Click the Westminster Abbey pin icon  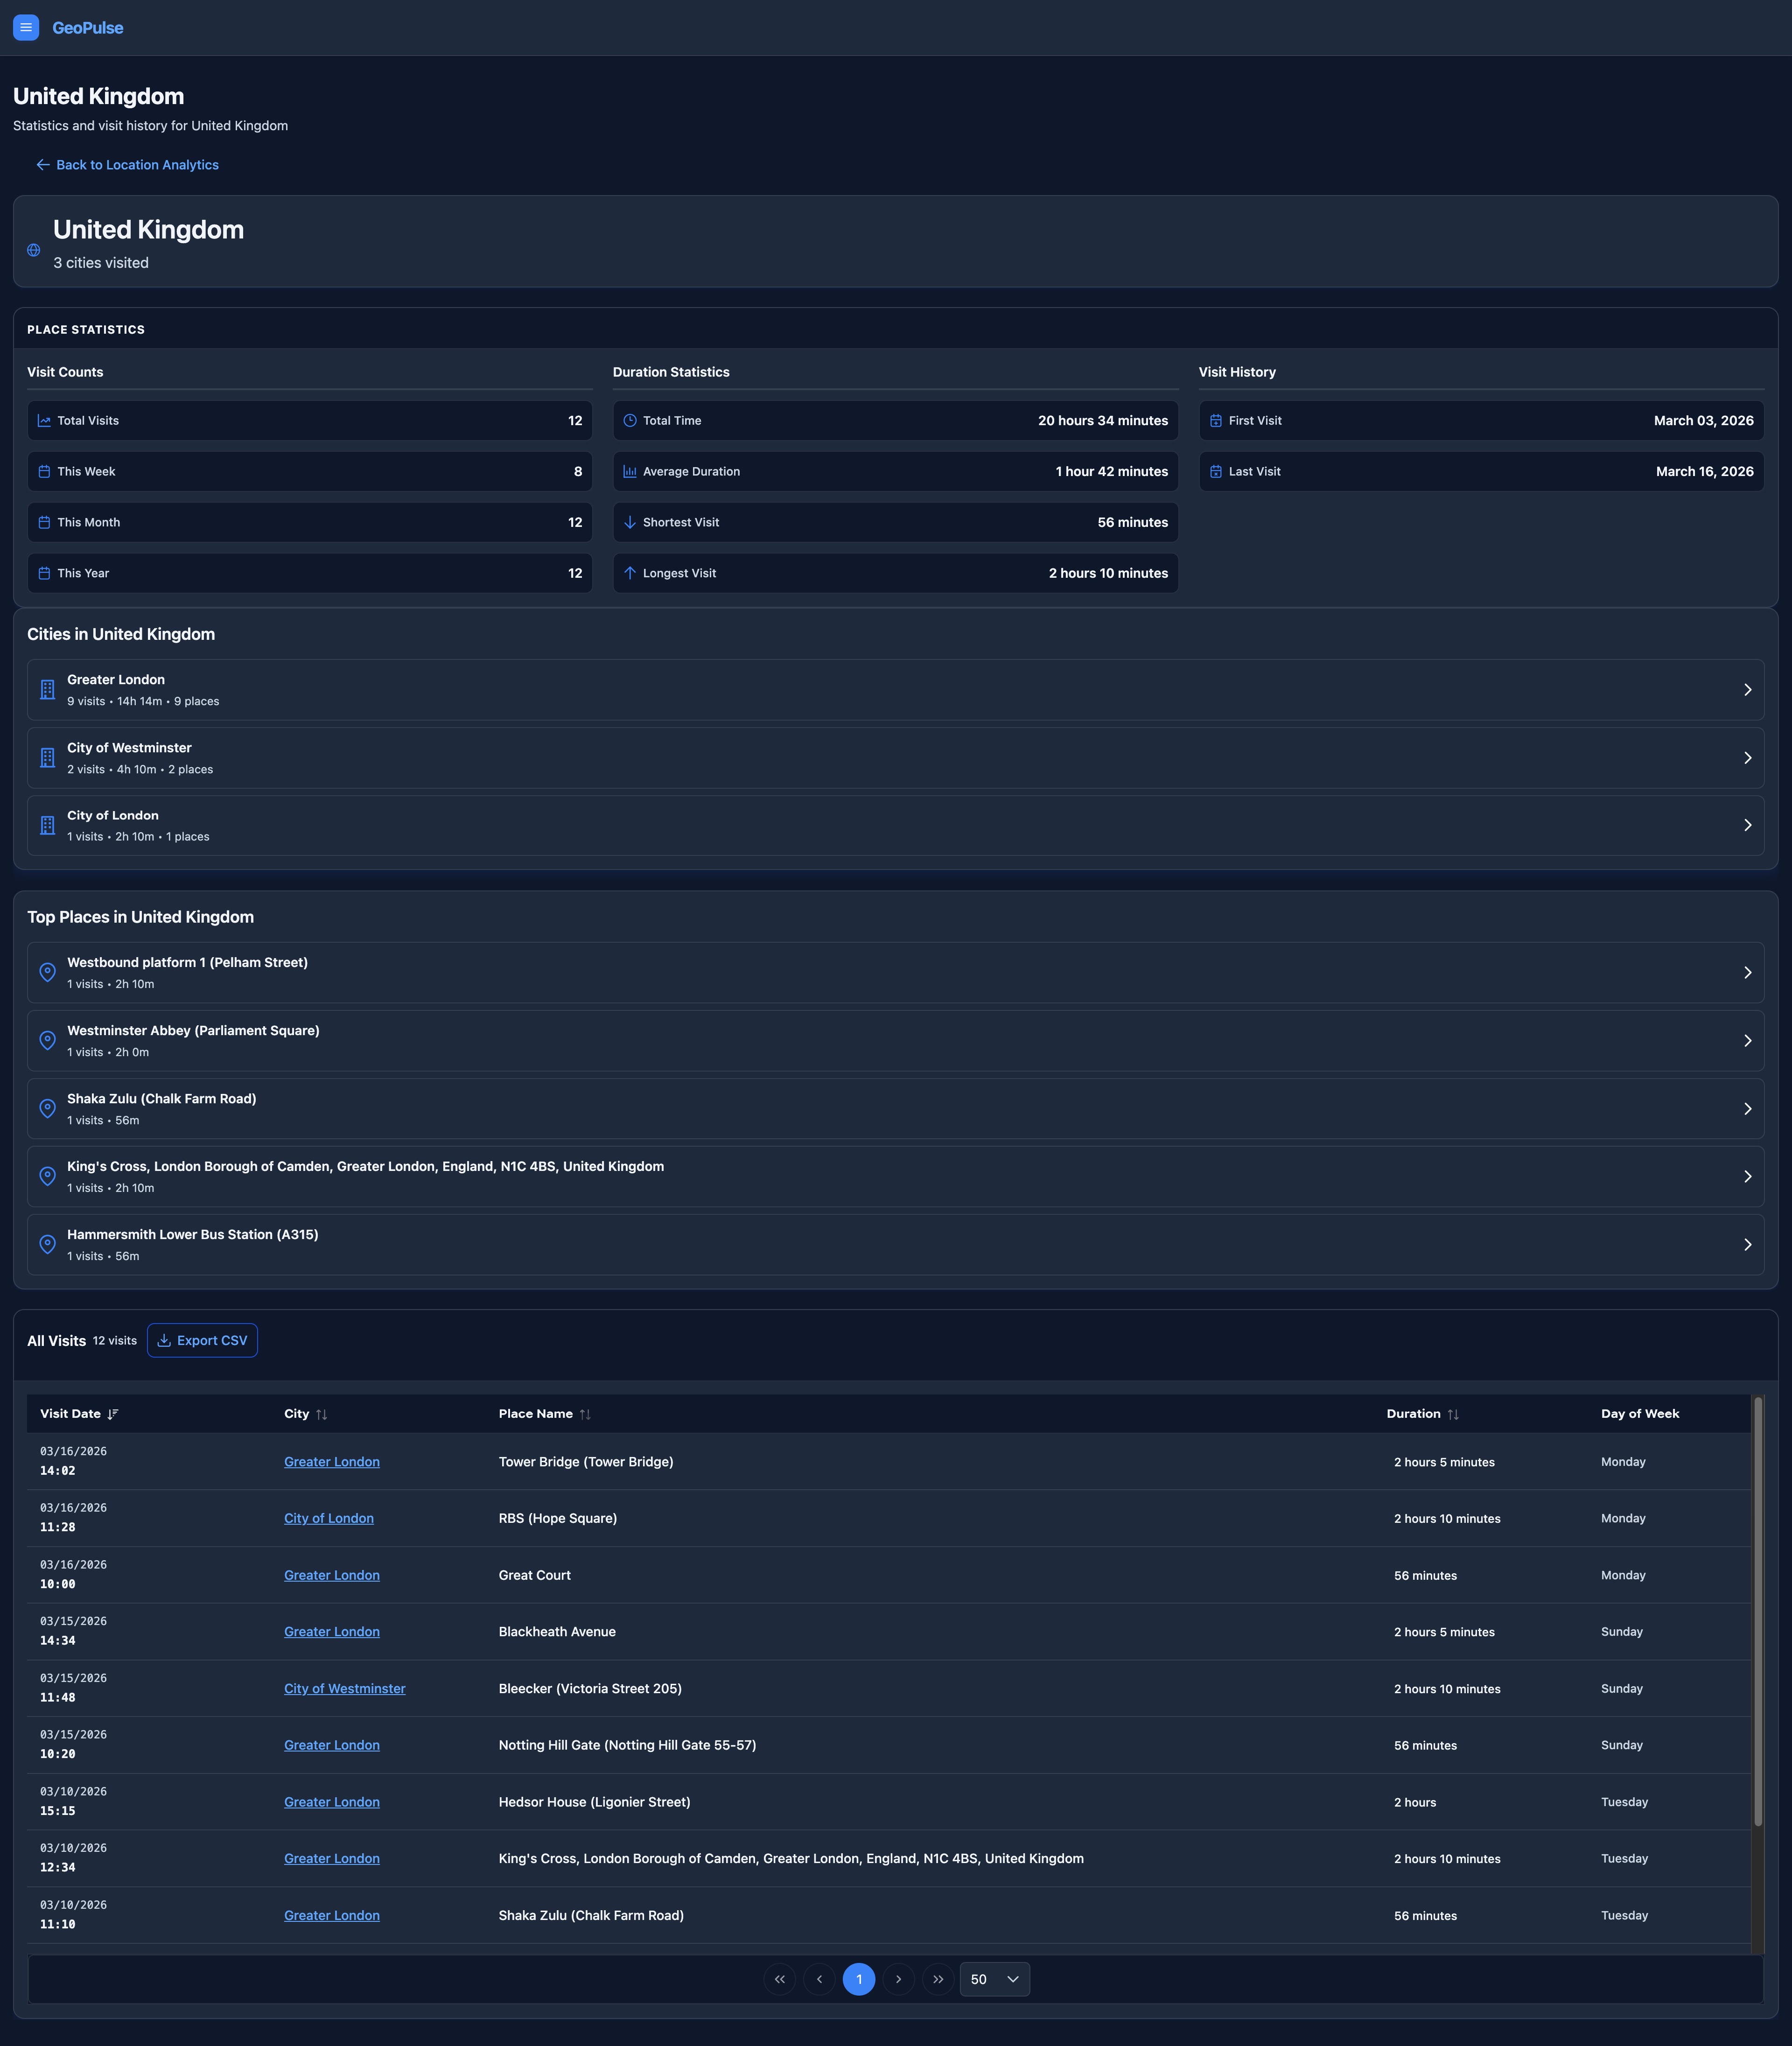[x=47, y=1041]
